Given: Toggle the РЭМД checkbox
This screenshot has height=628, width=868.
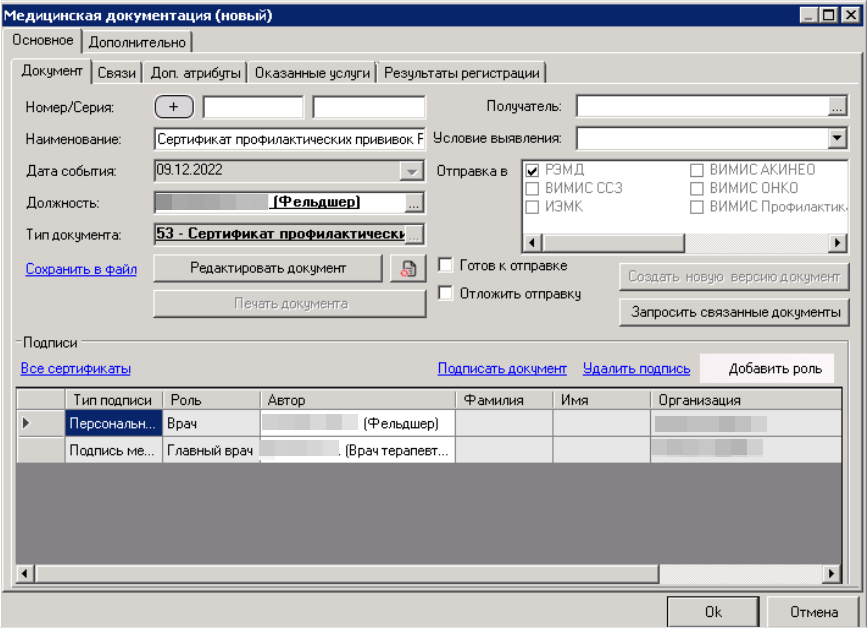Looking at the screenshot, I should pyautogui.click(x=532, y=171).
